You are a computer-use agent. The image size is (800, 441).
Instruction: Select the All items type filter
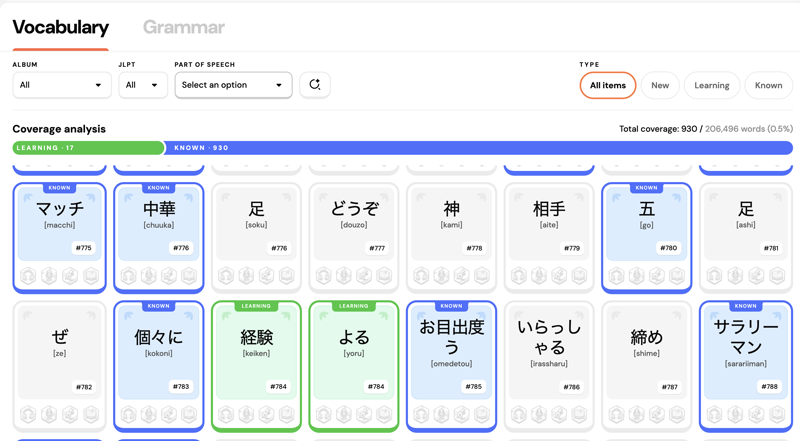pos(608,85)
